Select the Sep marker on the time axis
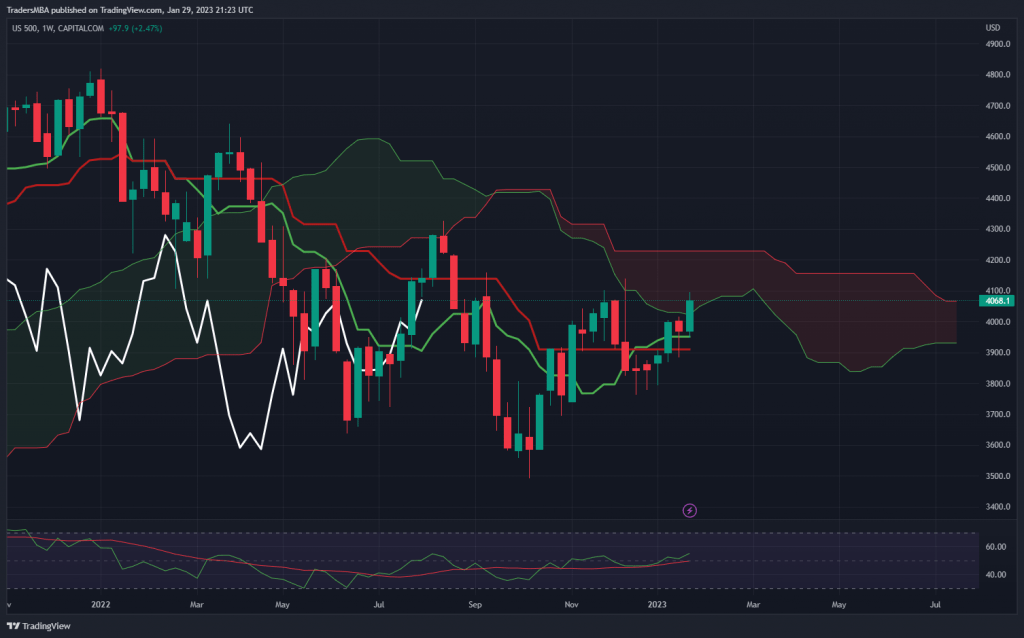 tap(476, 605)
